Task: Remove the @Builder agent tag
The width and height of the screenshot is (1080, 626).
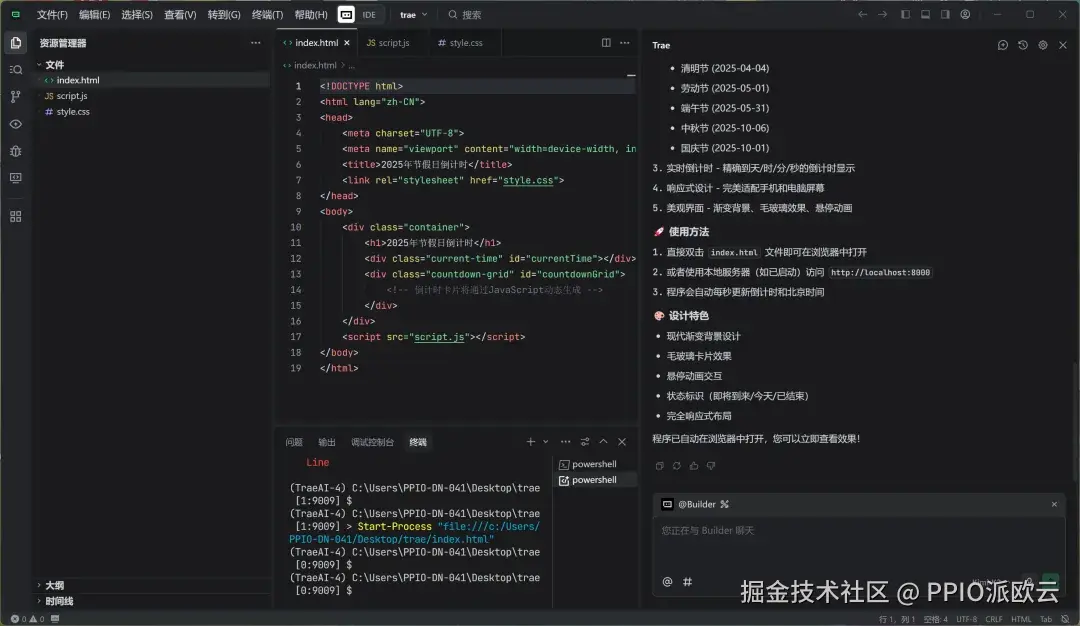Action: [x=1054, y=504]
